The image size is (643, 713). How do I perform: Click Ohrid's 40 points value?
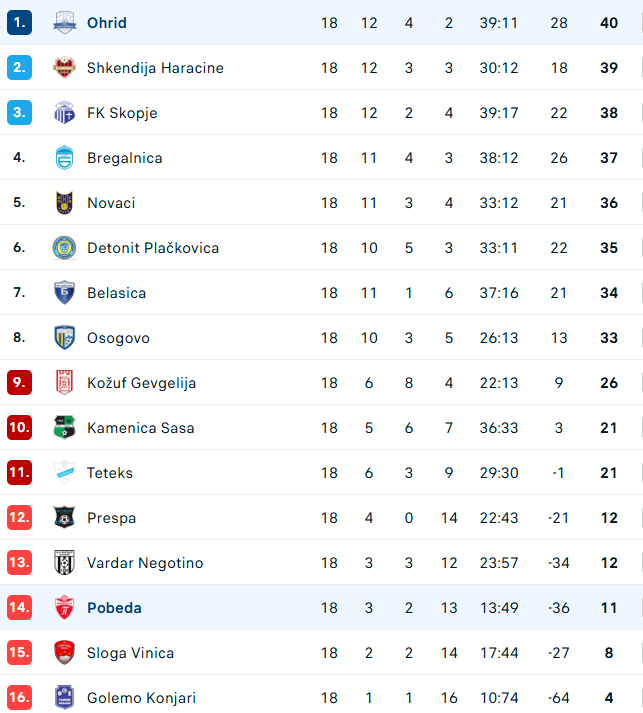608,23
